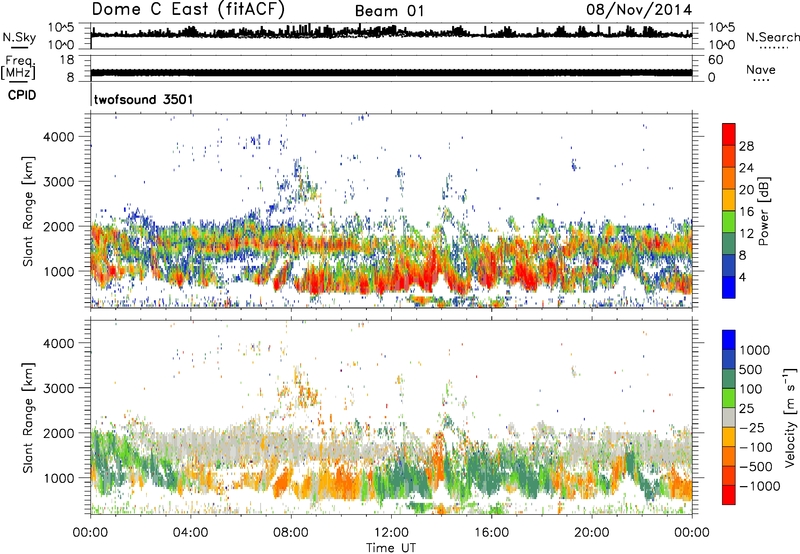Click the 'Dome C East (fitACF)' title
The width and height of the screenshot is (800, 554).
pyautogui.click(x=188, y=9)
